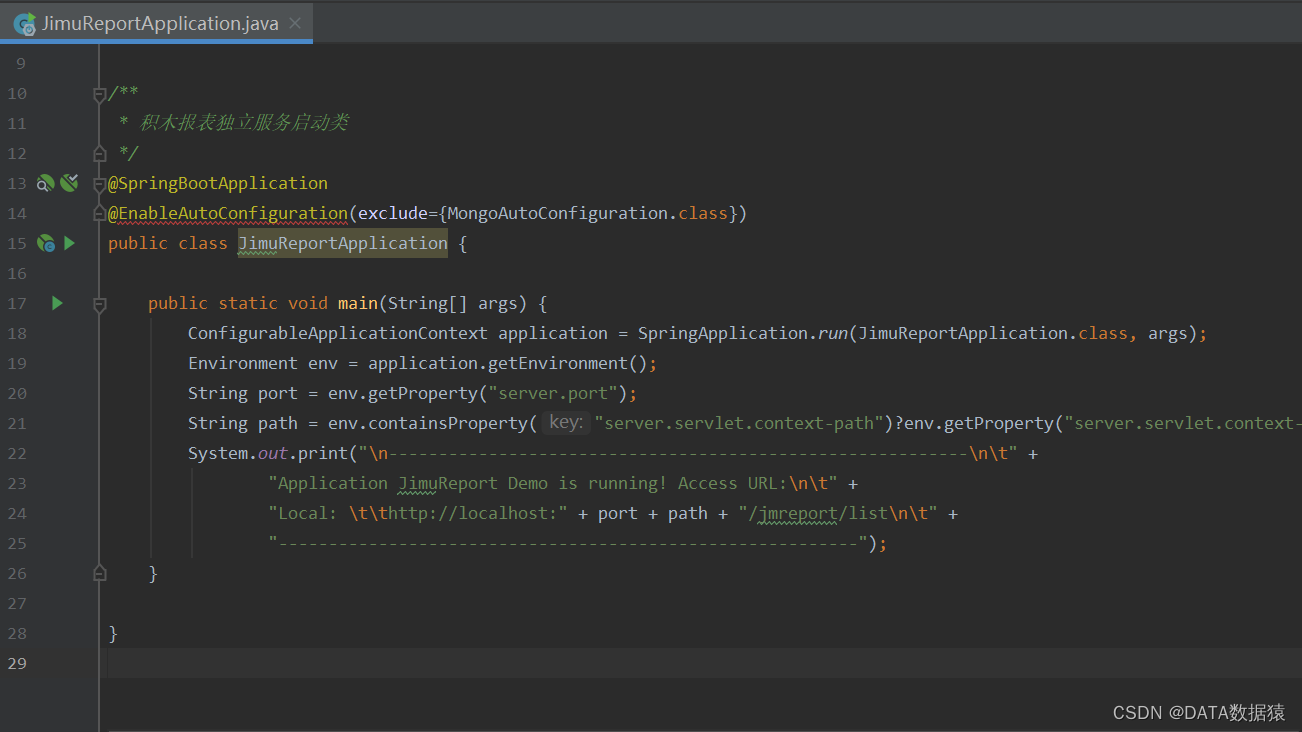Run JimuReportApplication via line 15 run arrow
This screenshot has width=1302, height=732.
pos(69,243)
